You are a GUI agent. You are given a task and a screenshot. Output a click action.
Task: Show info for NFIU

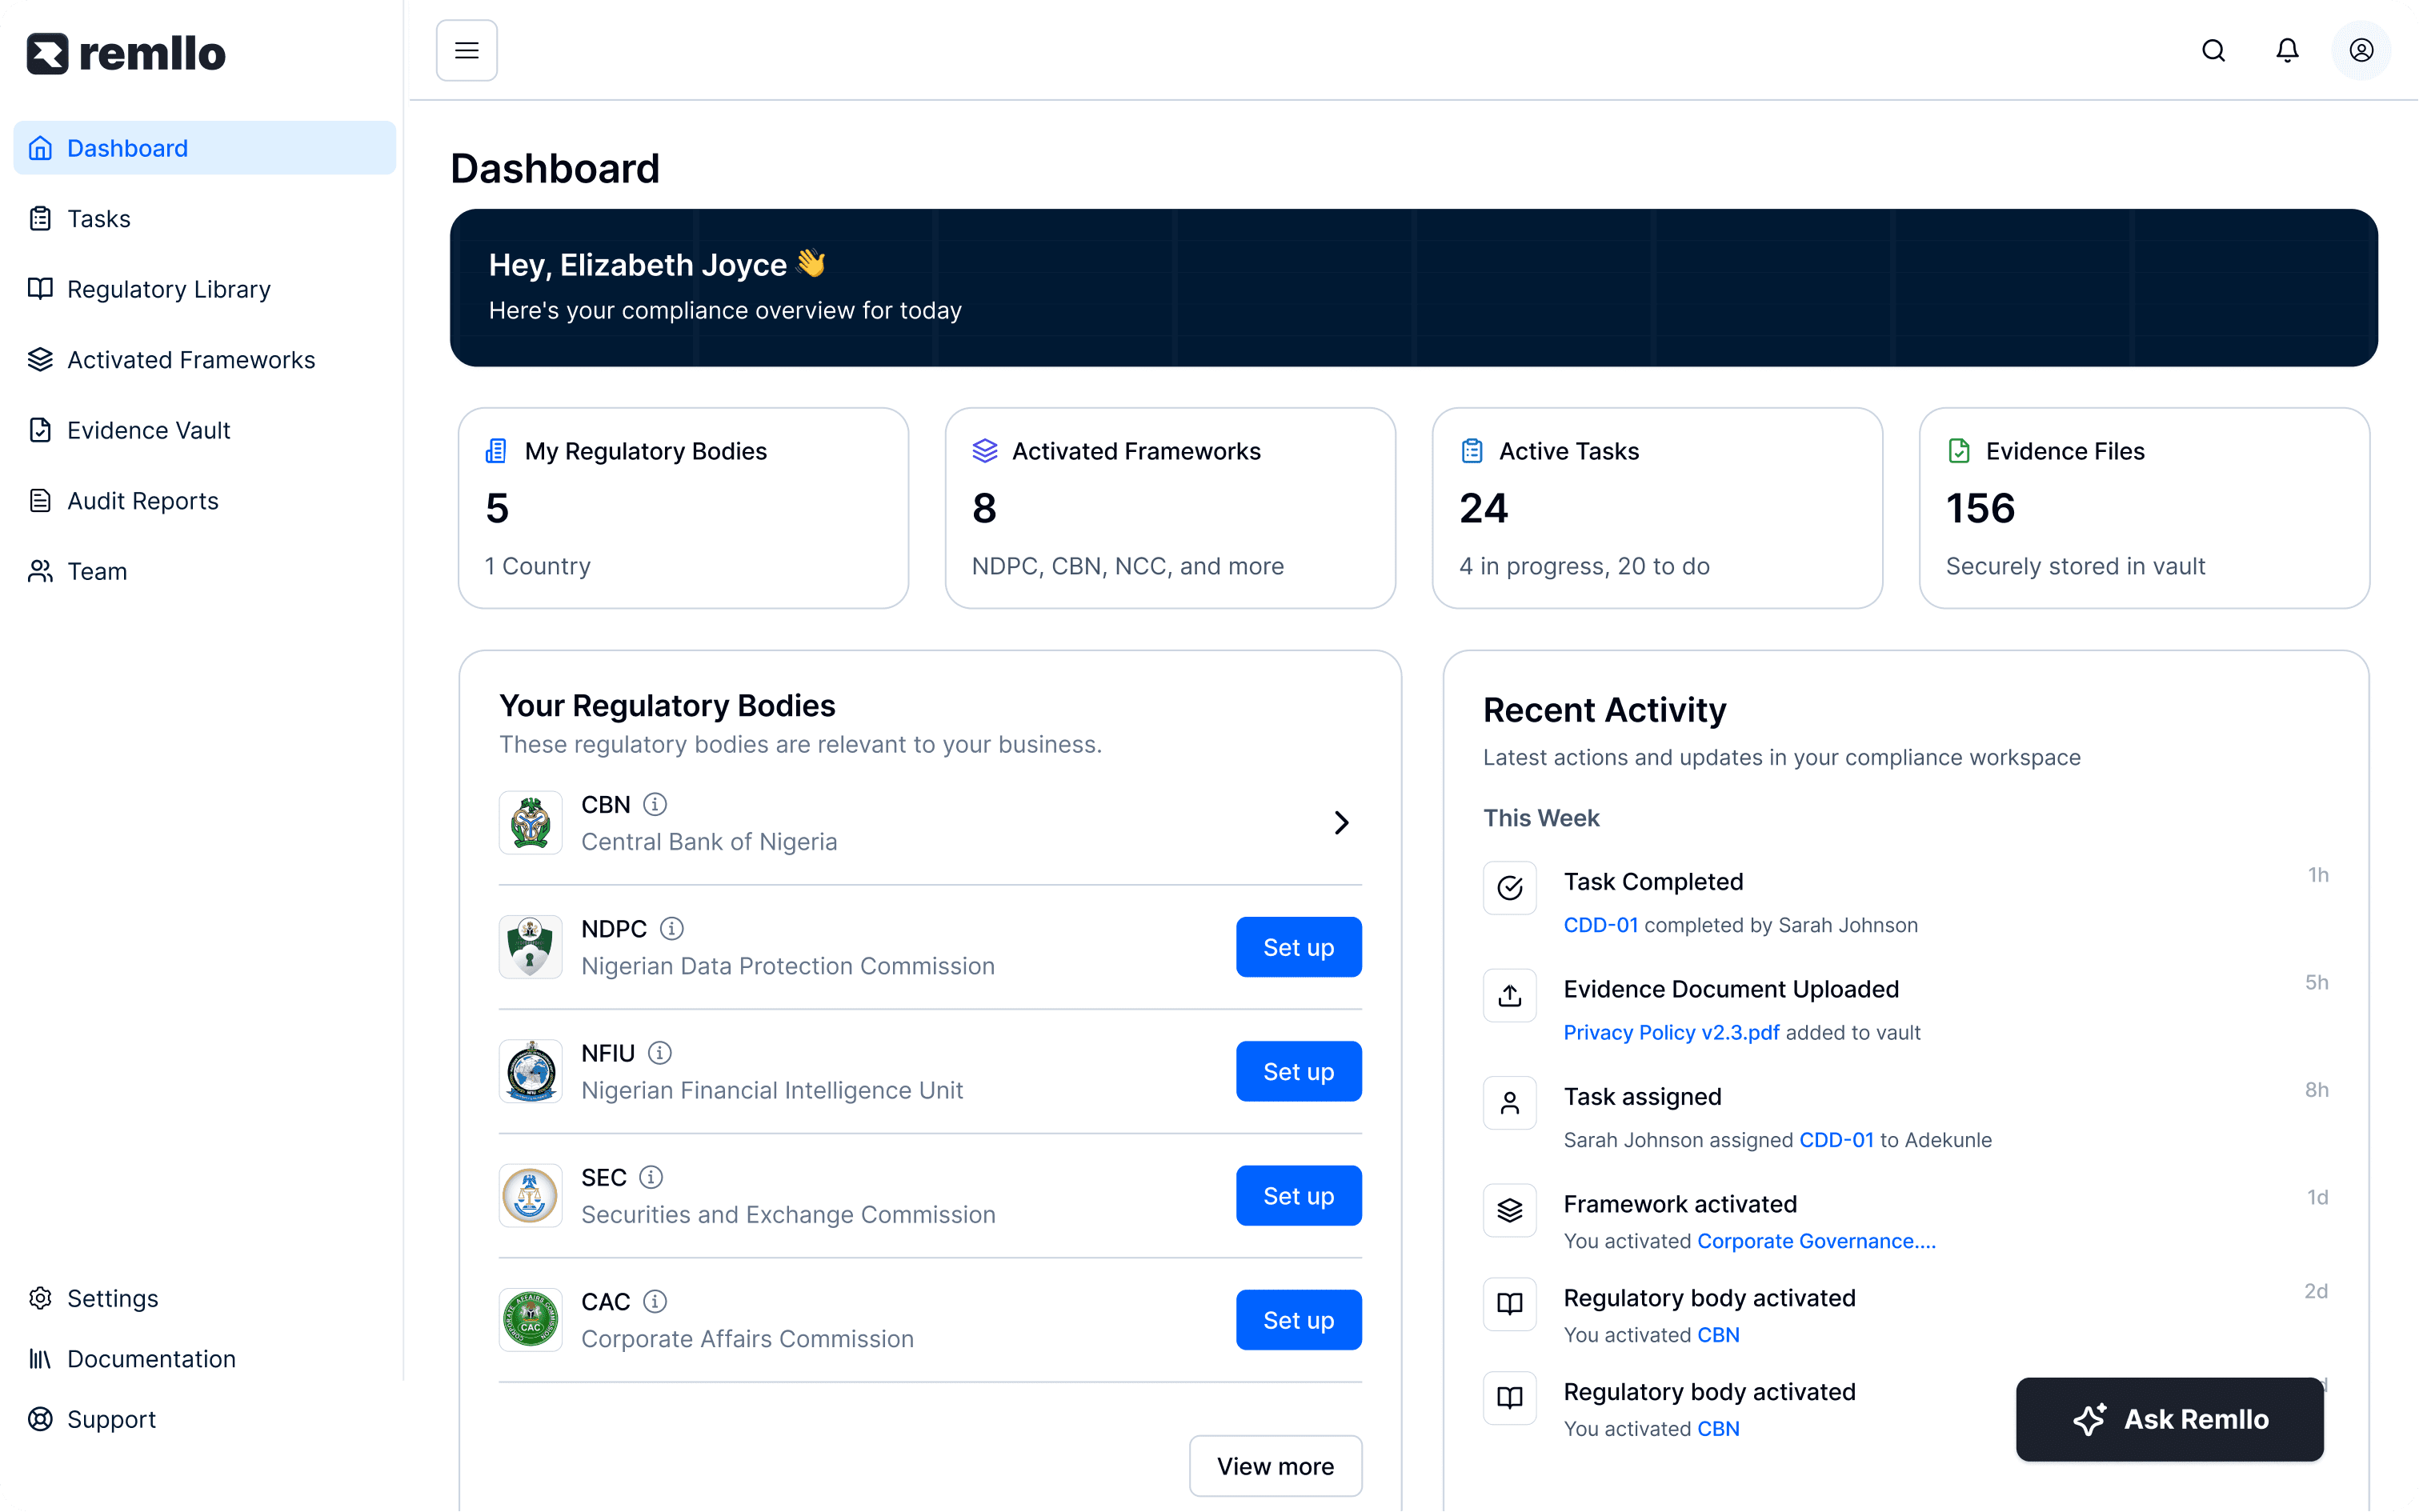point(659,1053)
